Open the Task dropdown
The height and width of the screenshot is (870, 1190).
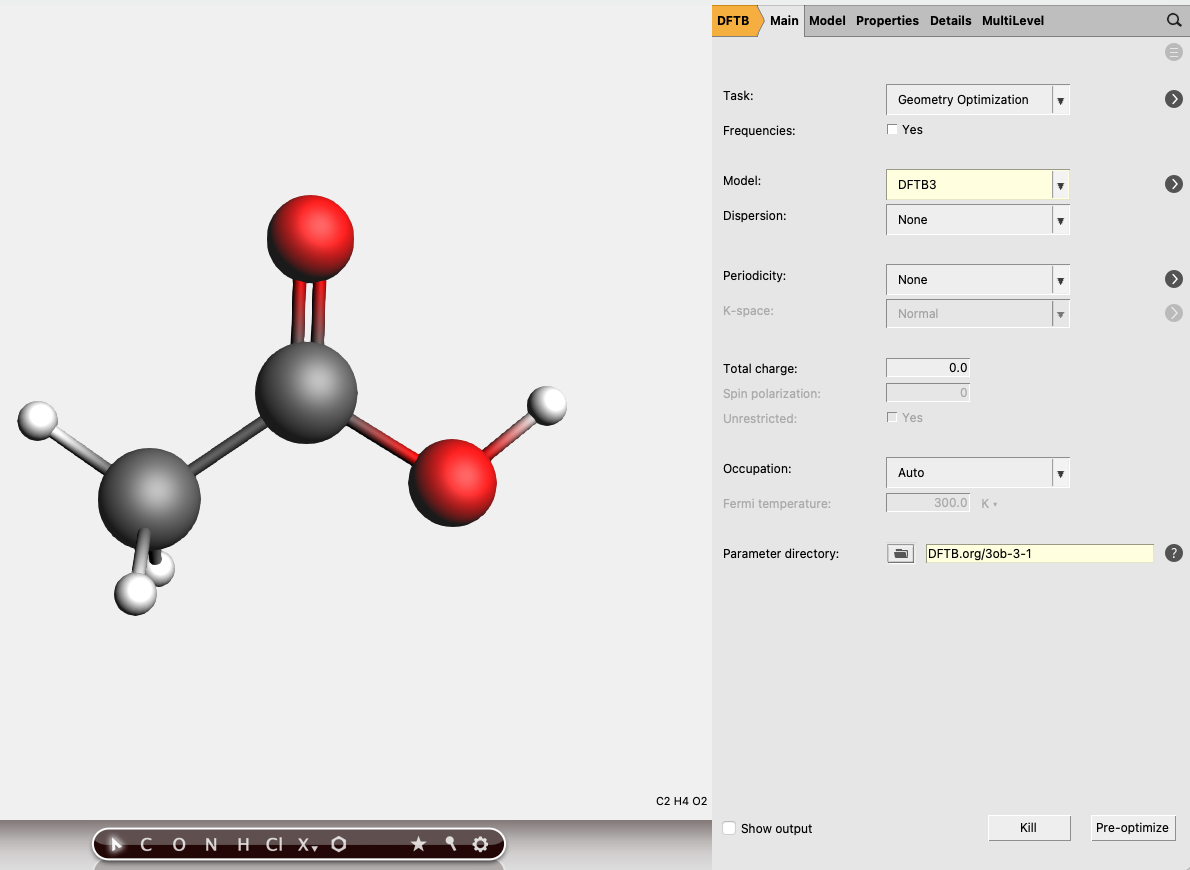point(1060,99)
